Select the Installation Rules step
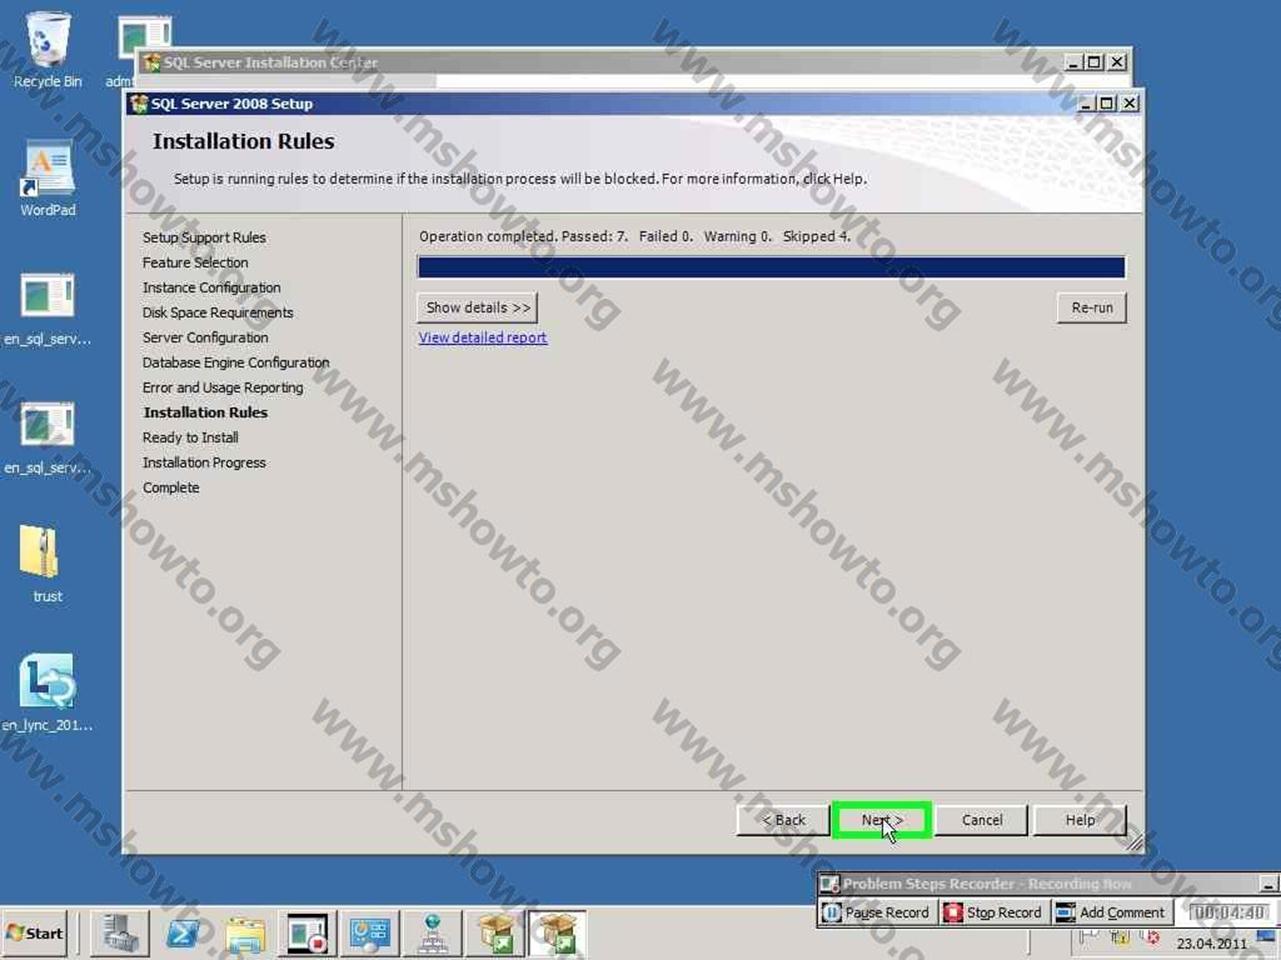Screen dimensions: 1281x960 pos(205,412)
